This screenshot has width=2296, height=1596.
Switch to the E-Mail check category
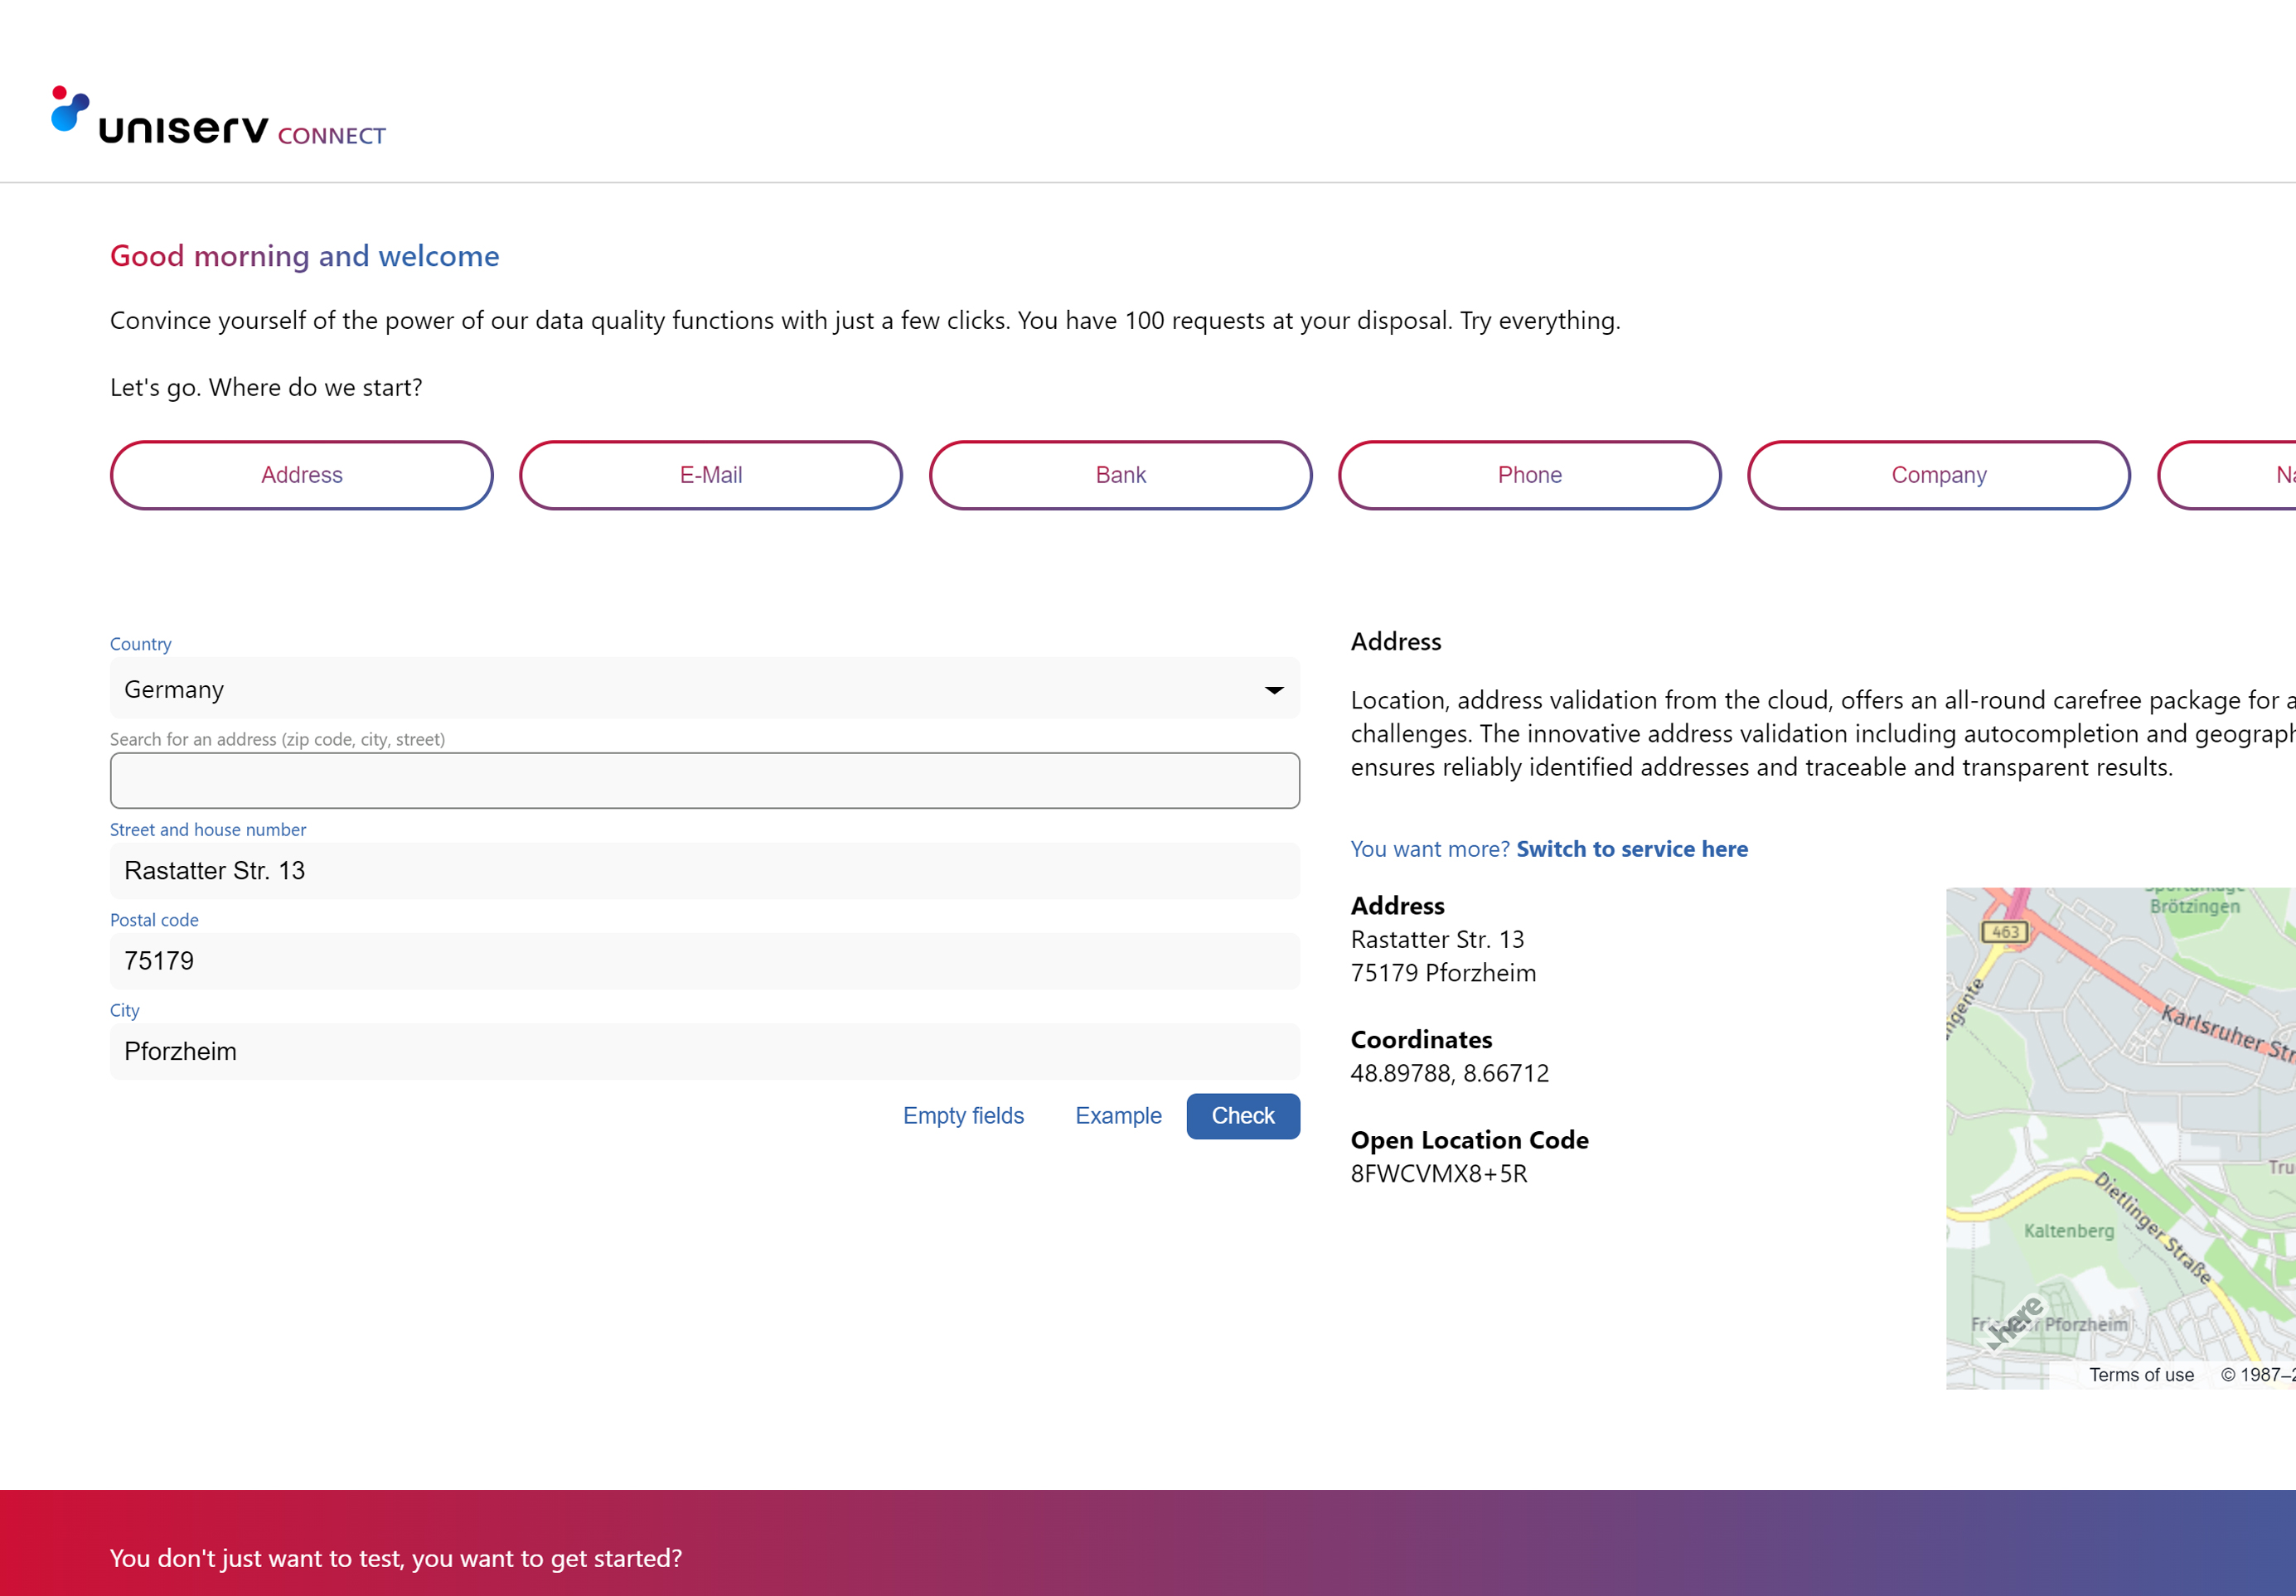[710, 474]
